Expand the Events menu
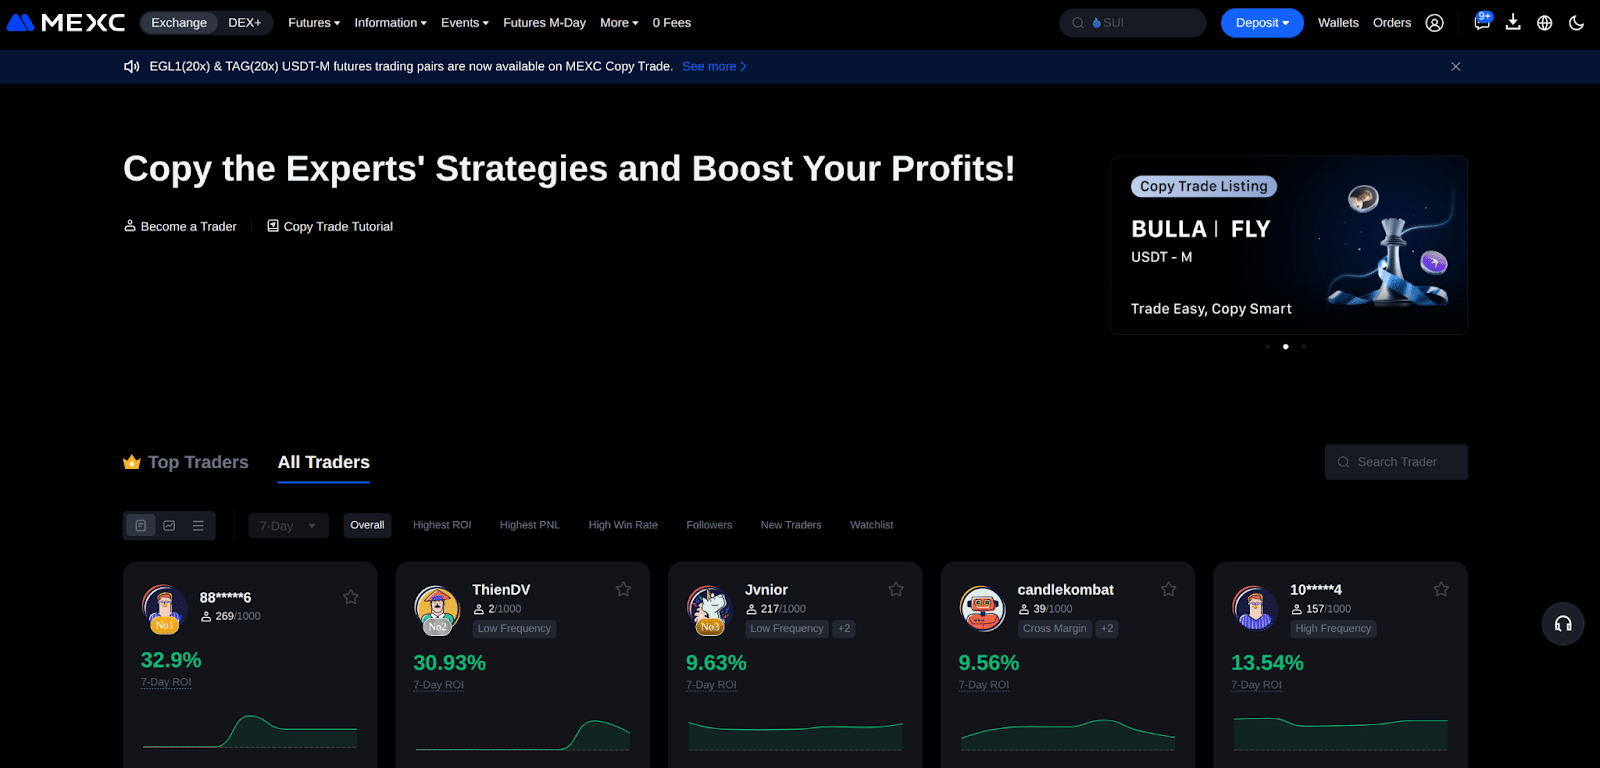1600x768 pixels. (464, 23)
